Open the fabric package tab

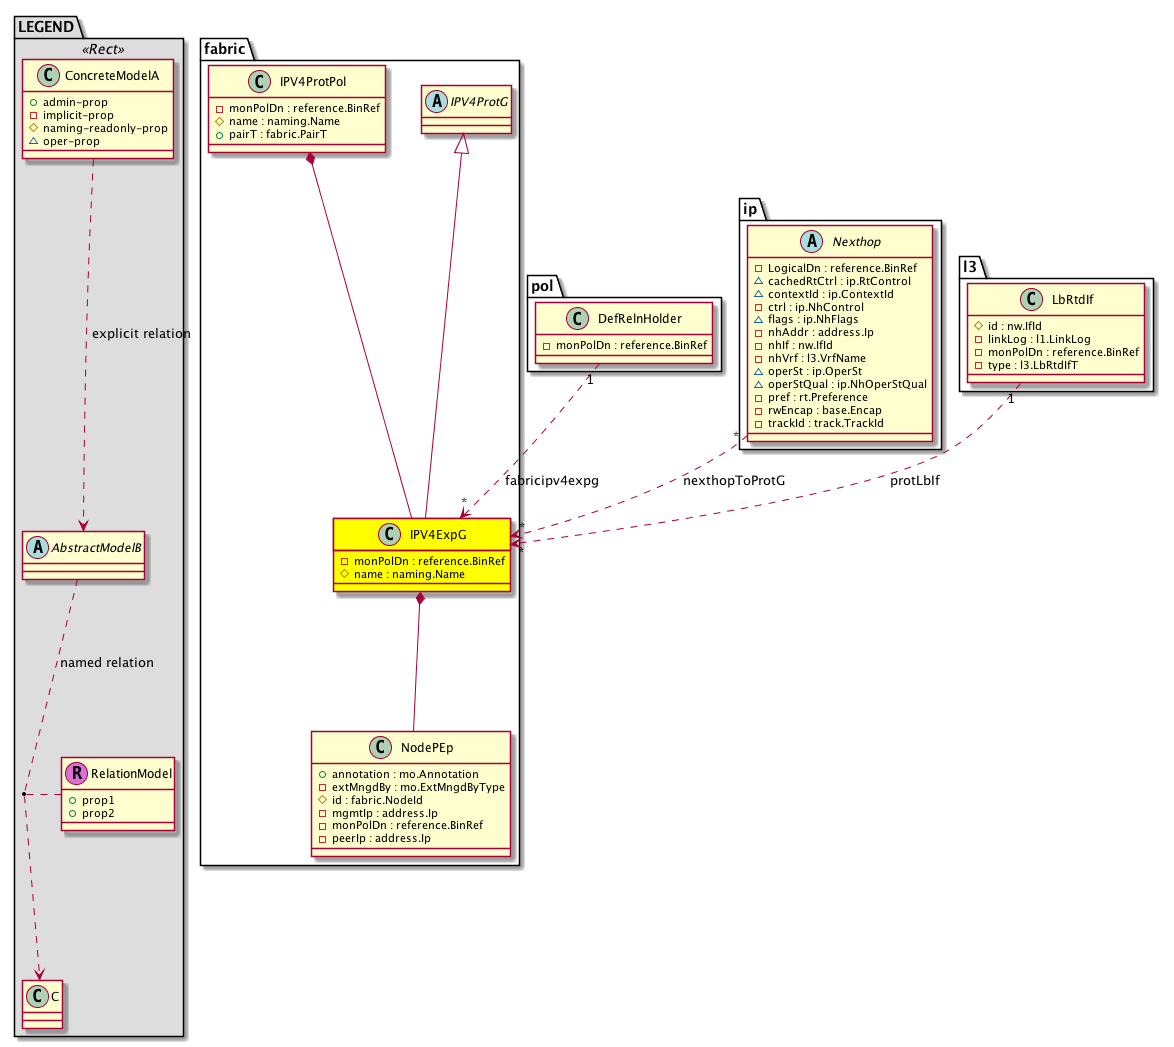pos(222,48)
